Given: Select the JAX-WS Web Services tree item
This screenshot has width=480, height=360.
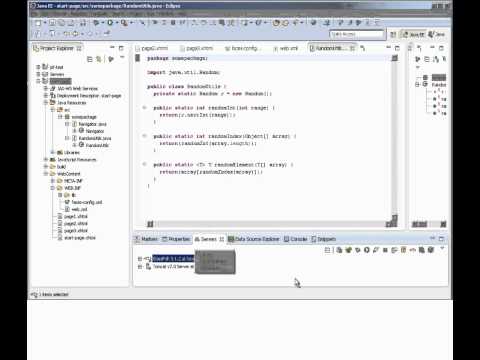Looking at the screenshot, I should click(x=74, y=88).
